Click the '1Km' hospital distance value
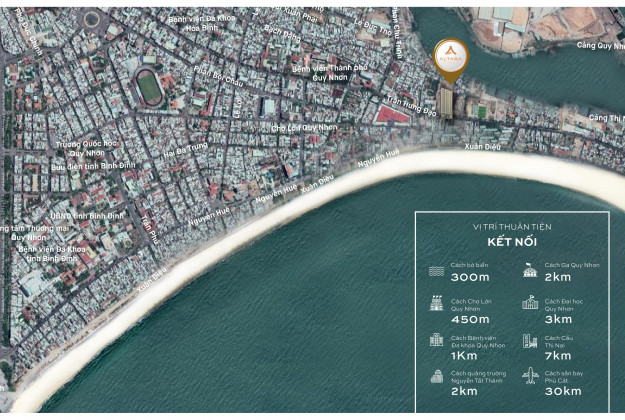 (464, 356)
